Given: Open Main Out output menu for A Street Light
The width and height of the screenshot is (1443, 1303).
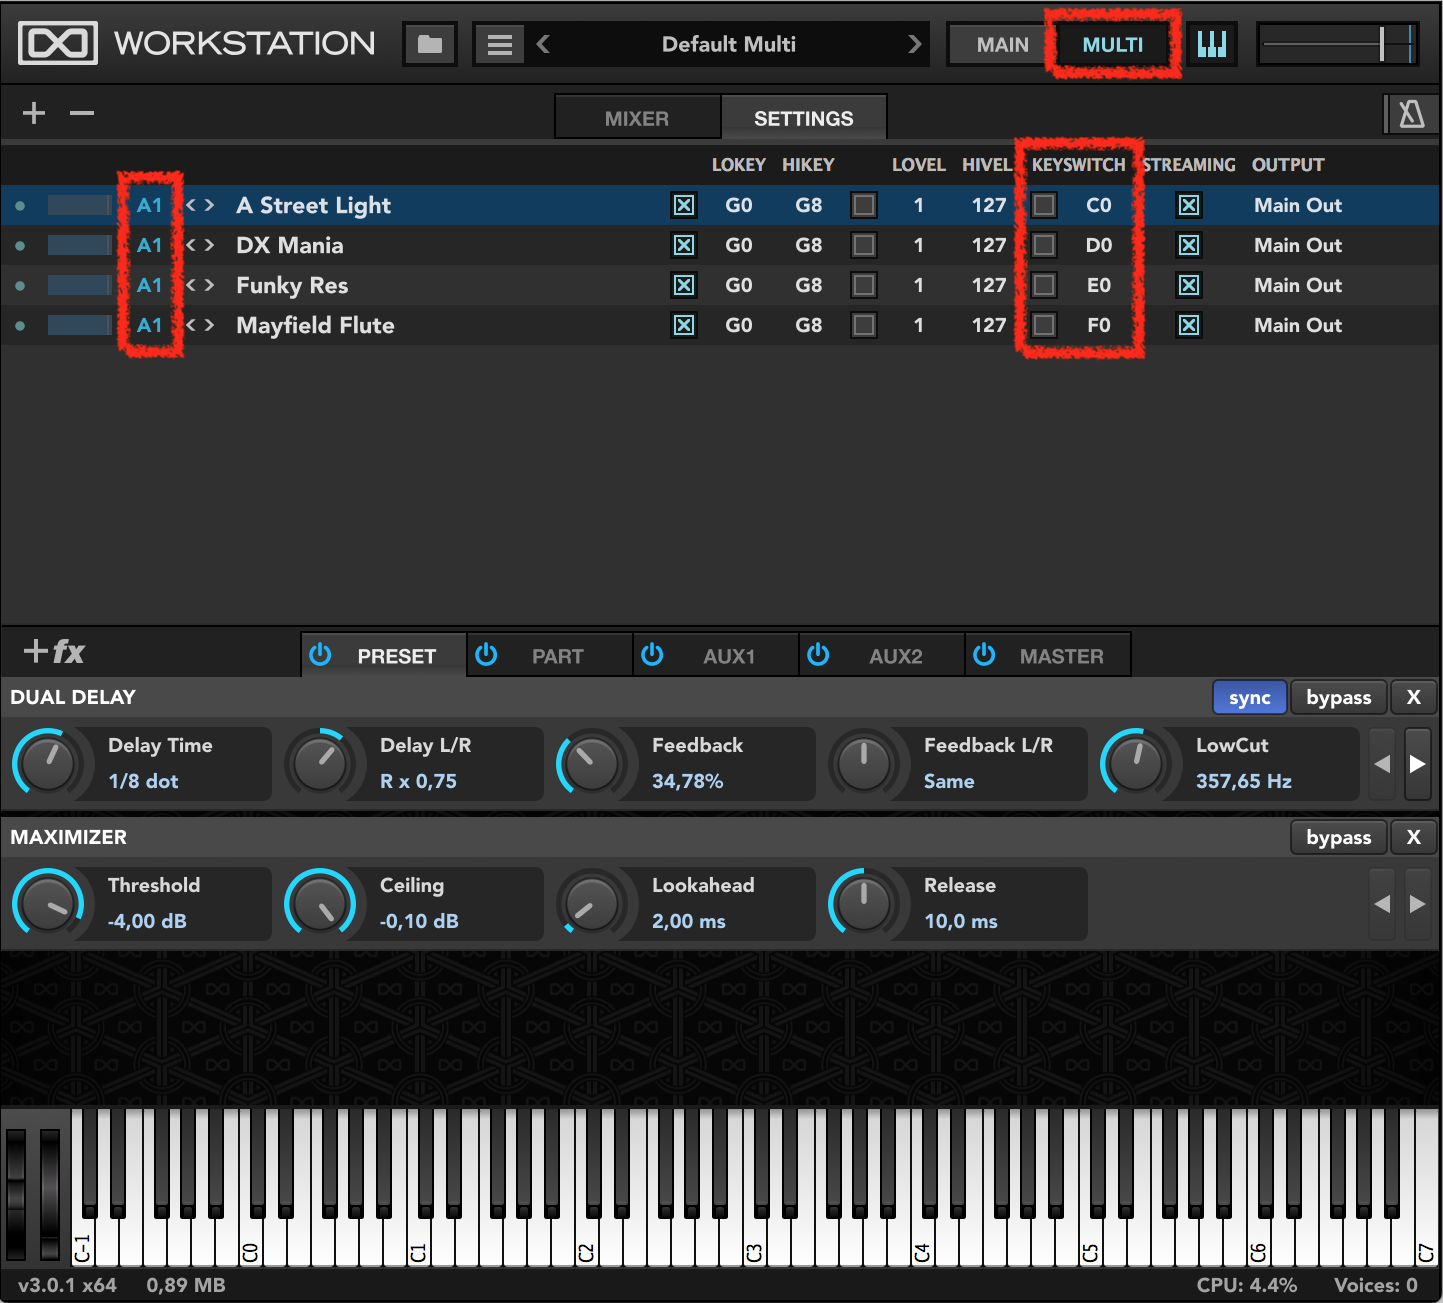Looking at the screenshot, I should point(1298,205).
